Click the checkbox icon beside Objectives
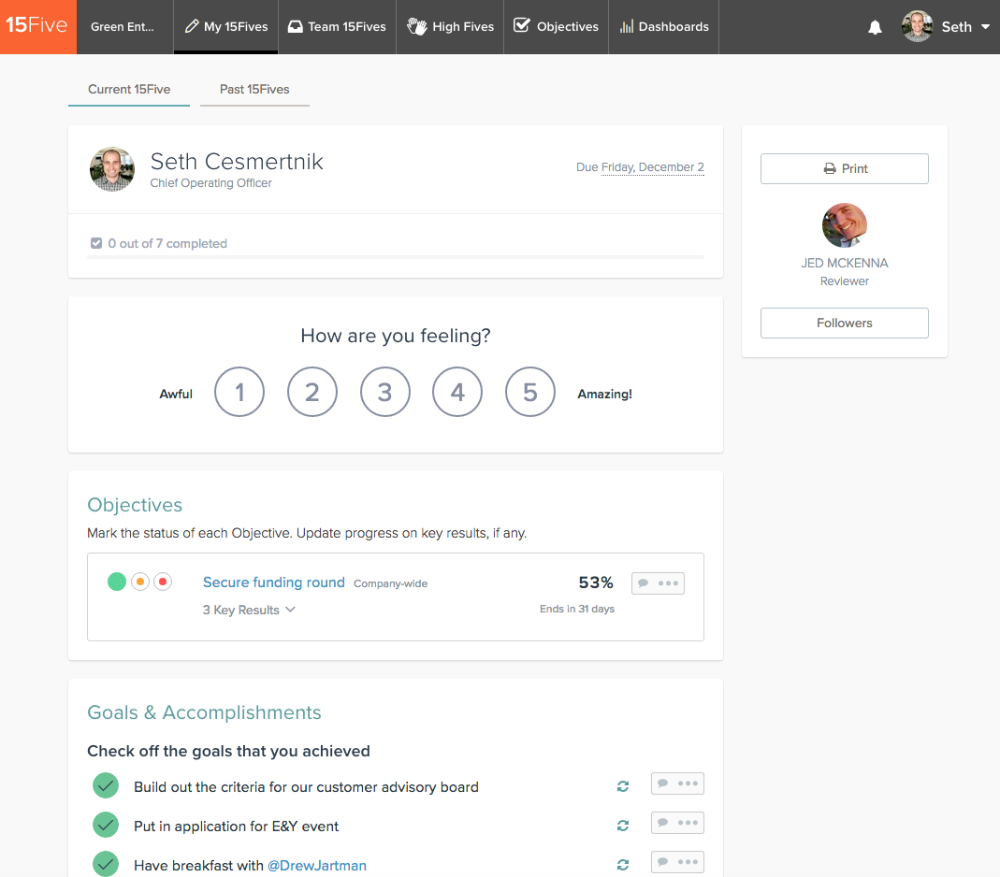 click(x=522, y=26)
